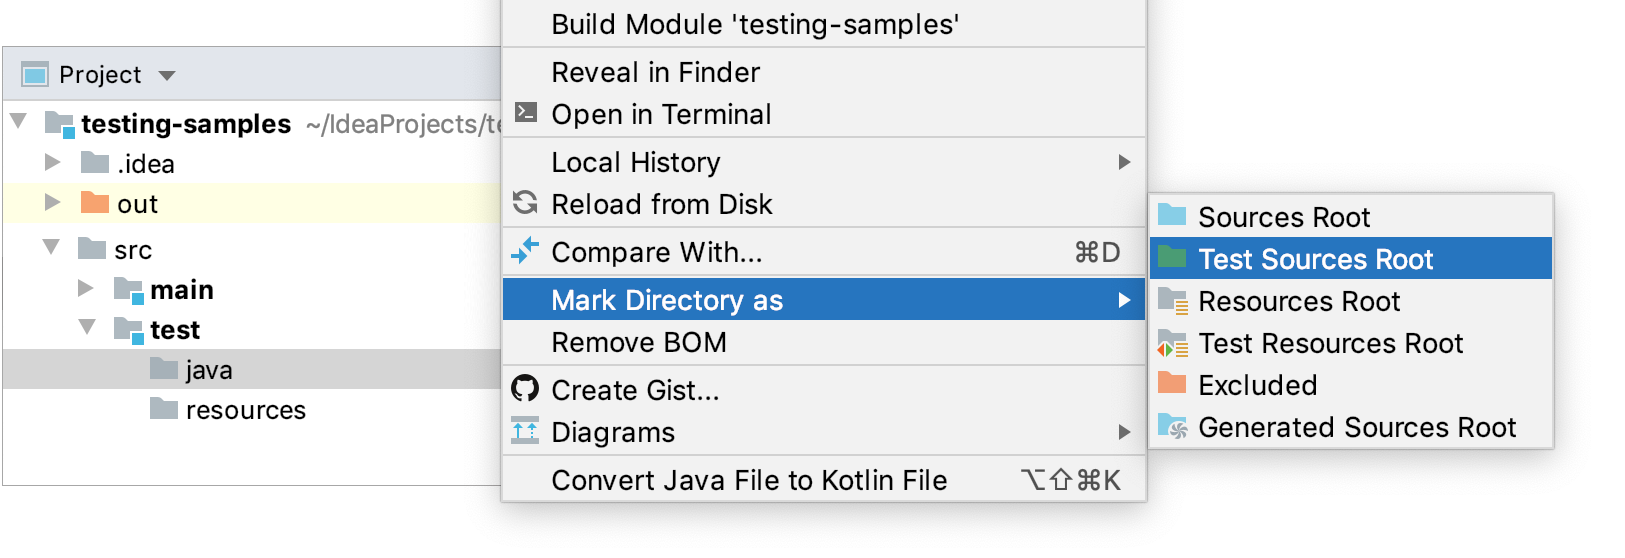Viewport: 1625px width, 558px height.
Task: Click the orange Excluded folder icon
Action: click(x=1171, y=383)
